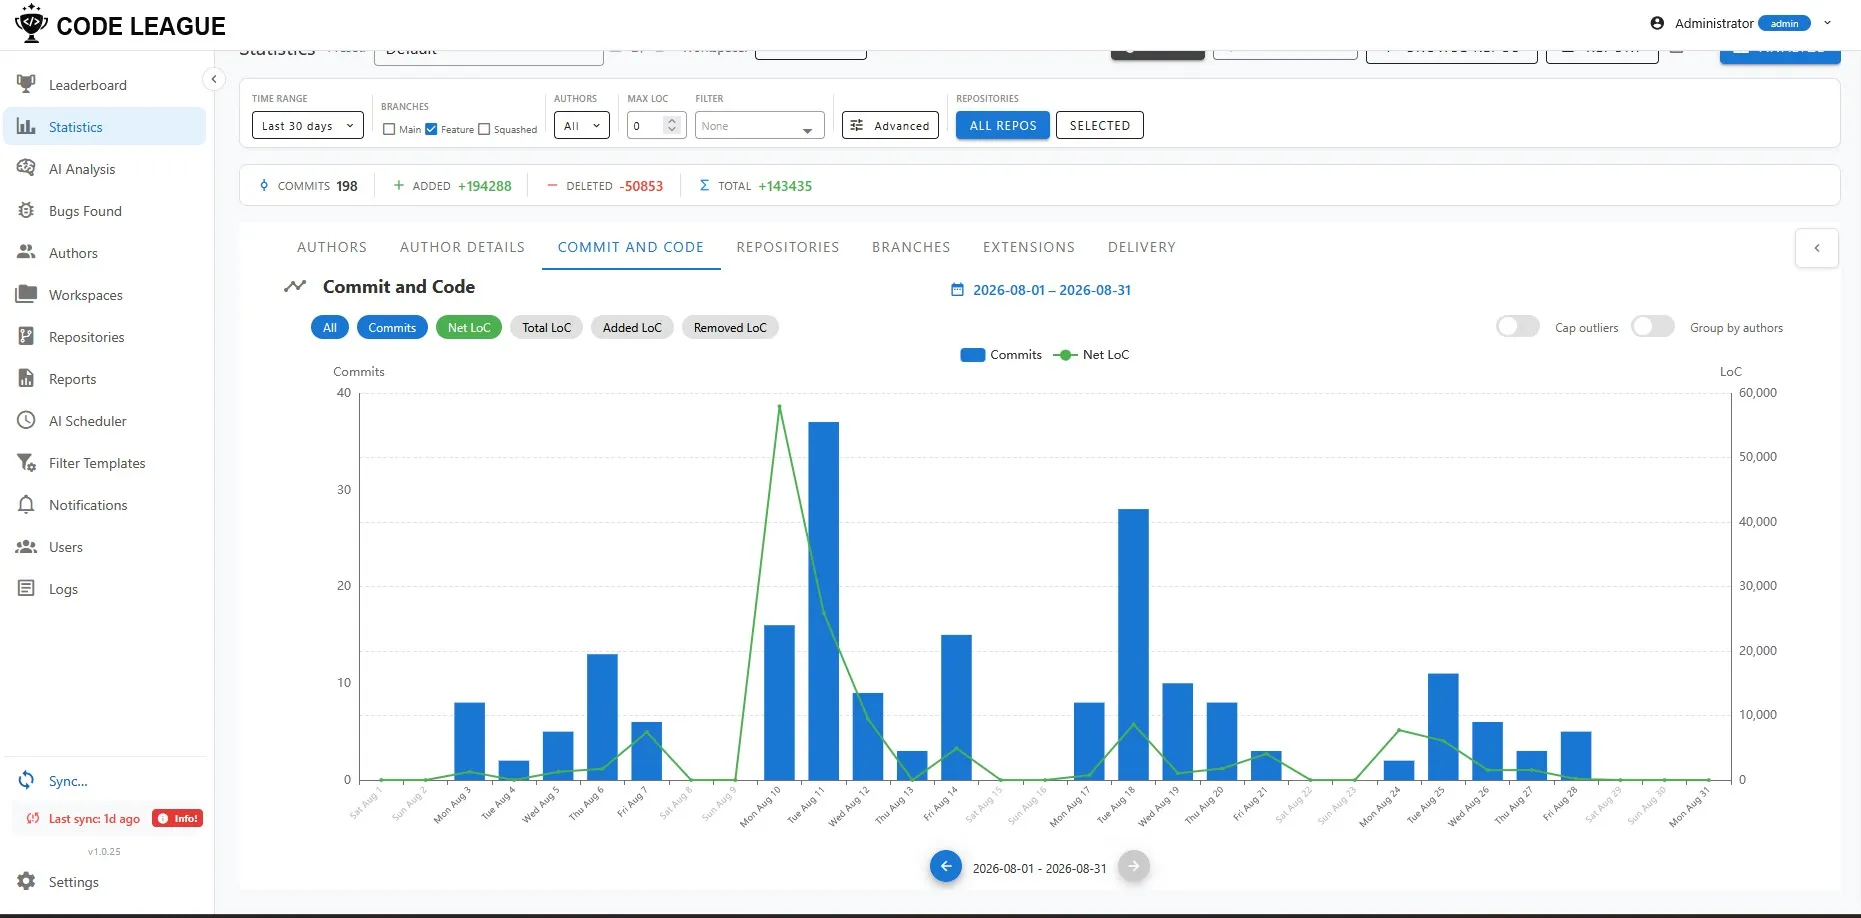Collapse the right panel chevron button
1861x918 pixels.
pos(1817,248)
